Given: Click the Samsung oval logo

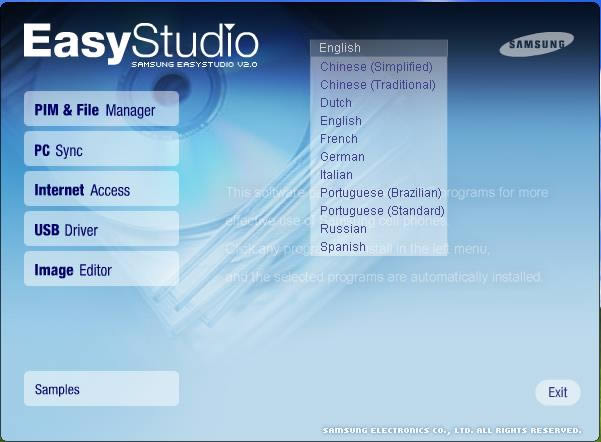Looking at the screenshot, I should coord(537,44).
